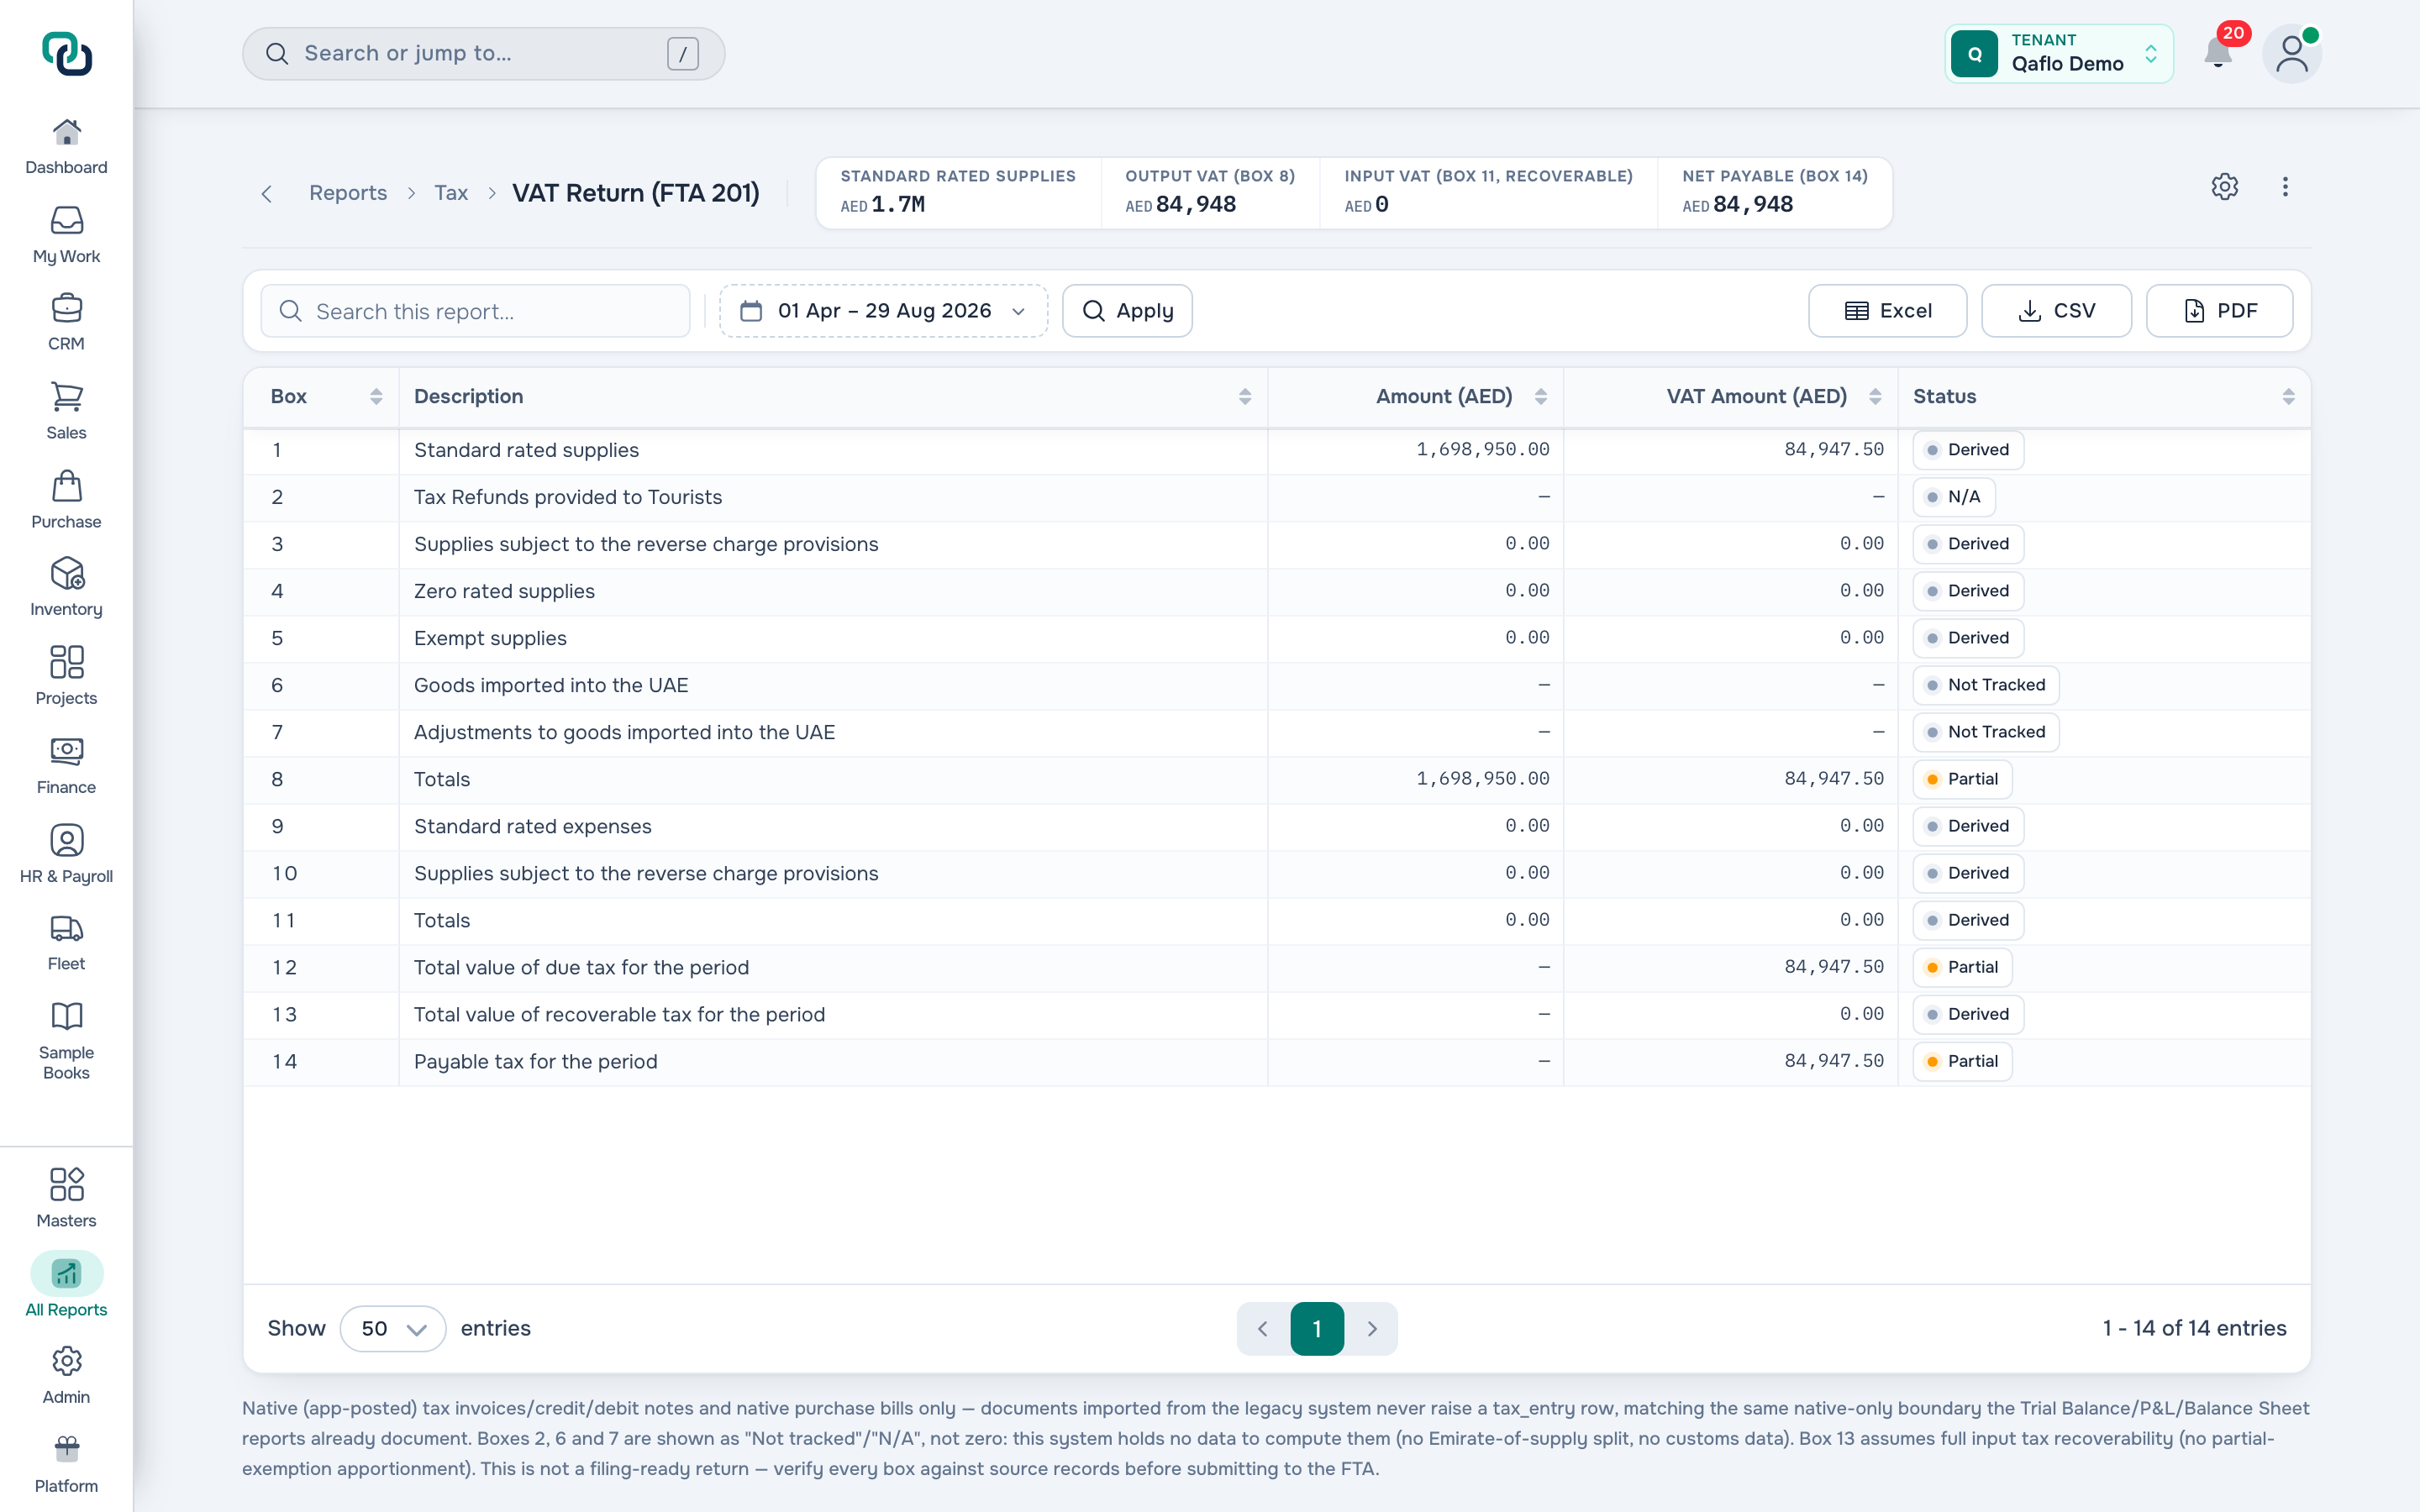Select 'Payable tax for the period' row
Viewport: 2420px width, 1512px height.
pyautogui.click(x=1277, y=1061)
